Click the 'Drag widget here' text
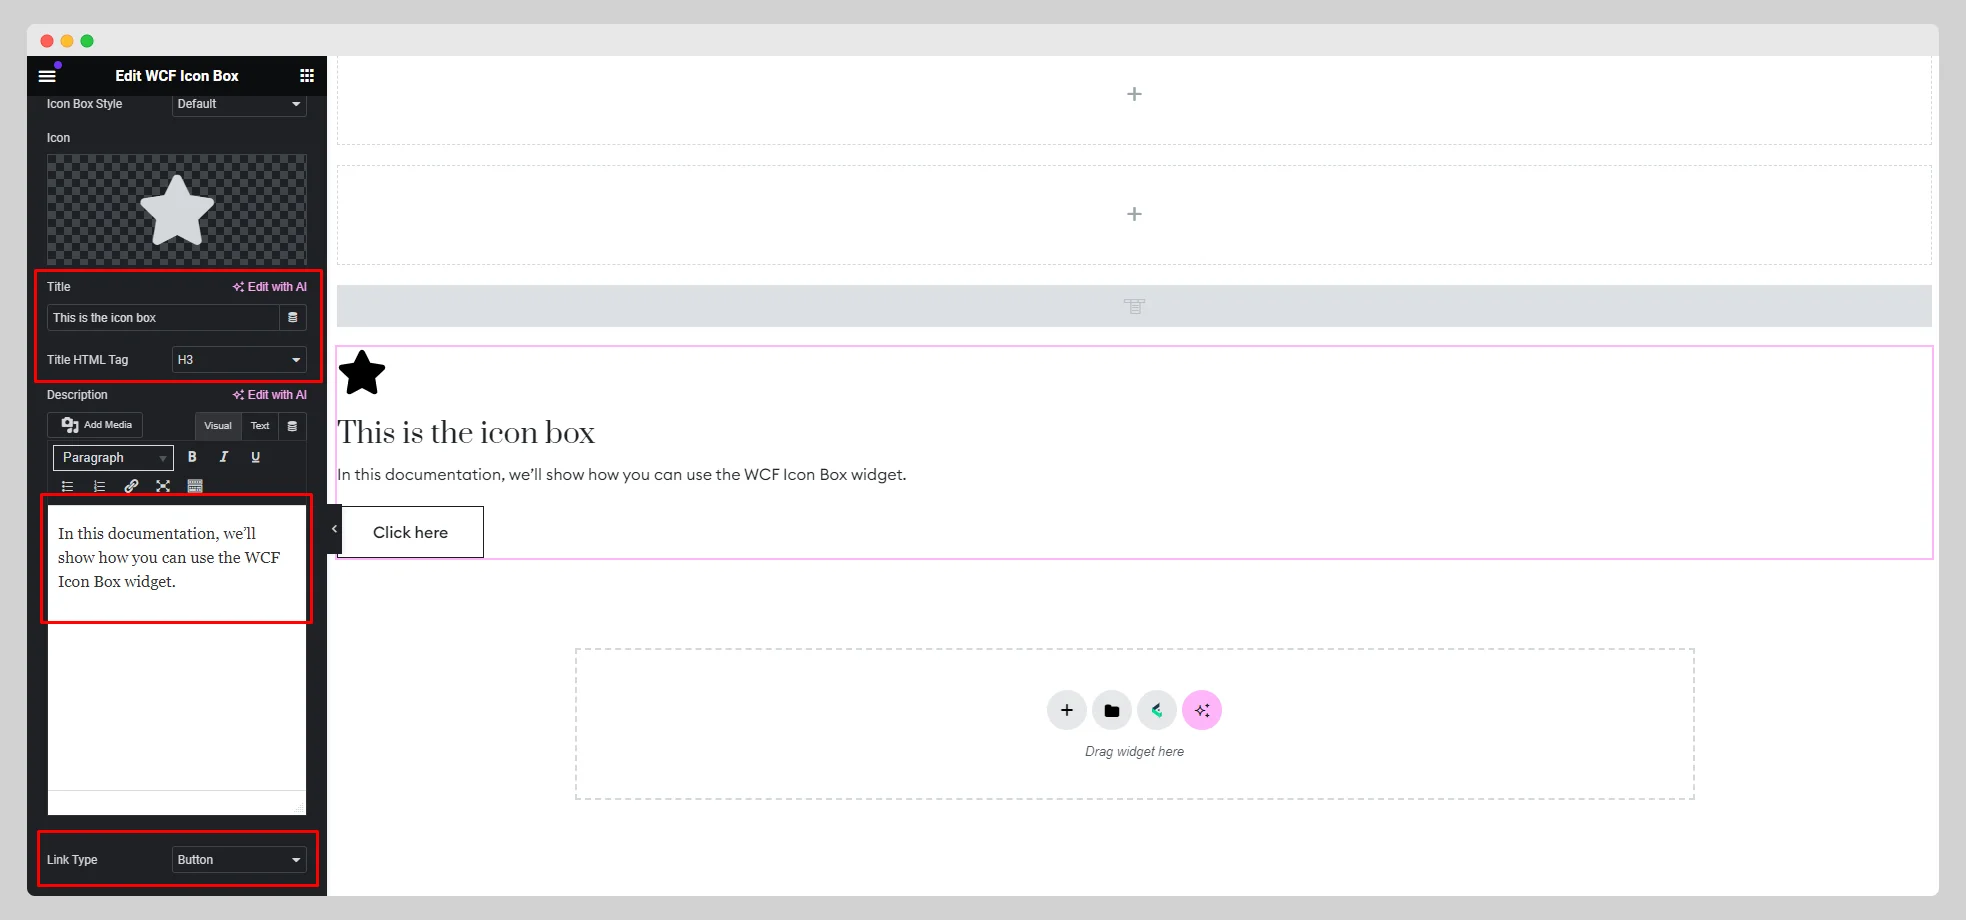 (x=1134, y=752)
